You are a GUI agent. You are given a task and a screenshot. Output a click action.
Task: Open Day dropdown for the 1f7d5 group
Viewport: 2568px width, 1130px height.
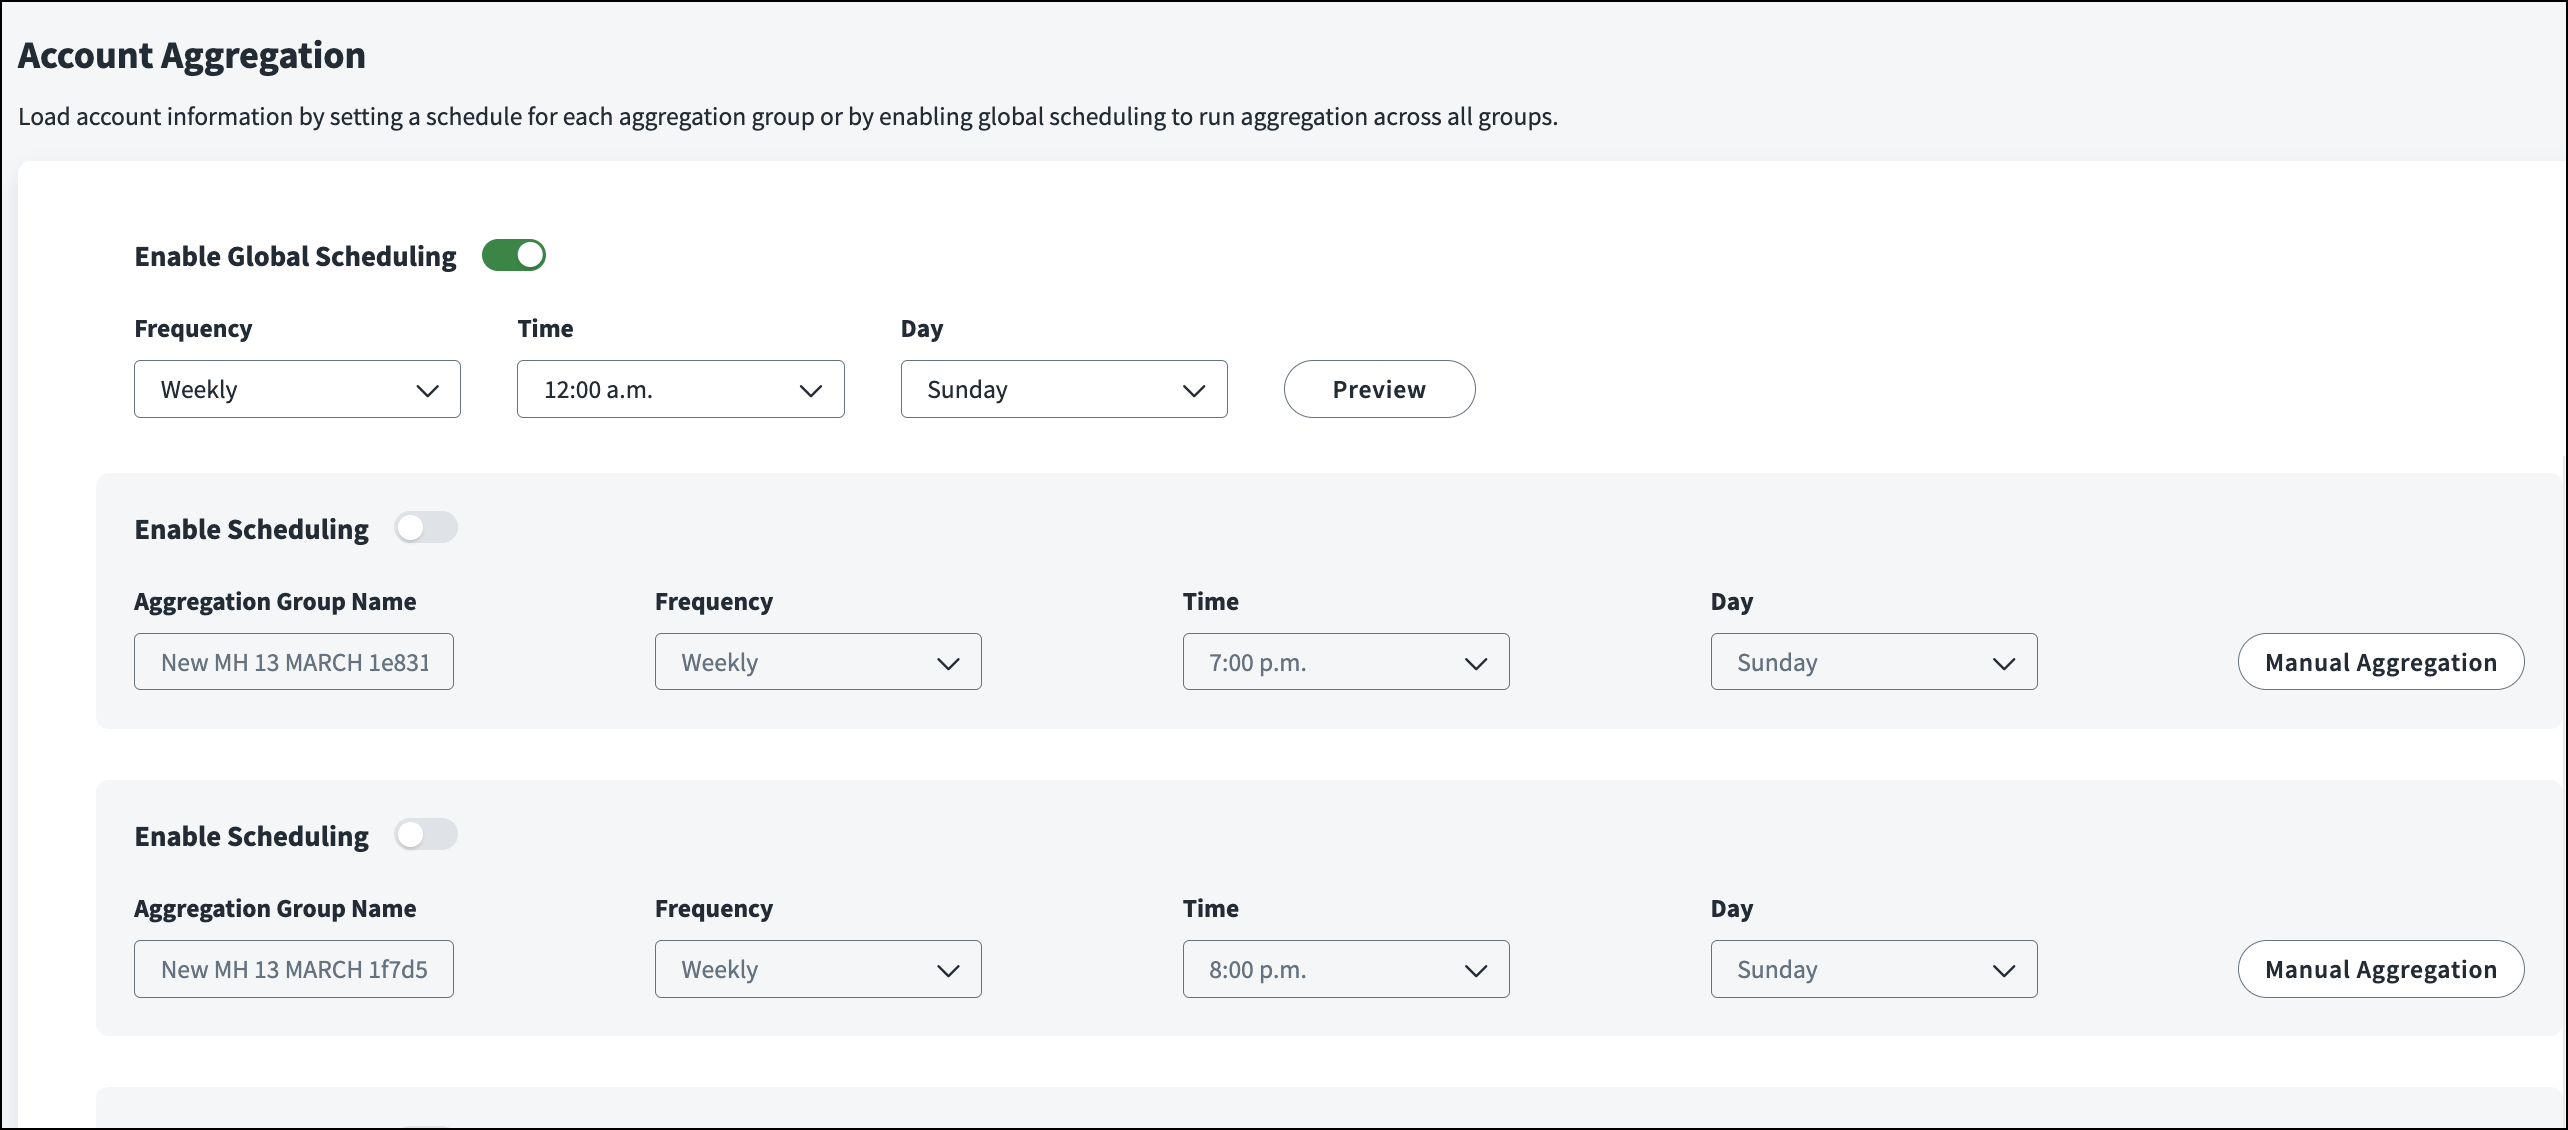click(1873, 969)
